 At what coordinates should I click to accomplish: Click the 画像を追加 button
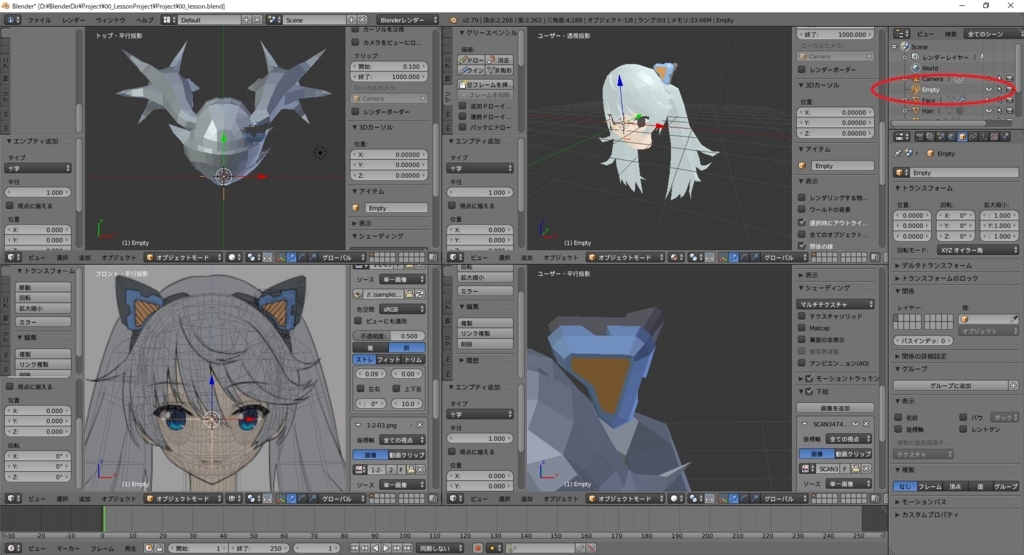835,408
